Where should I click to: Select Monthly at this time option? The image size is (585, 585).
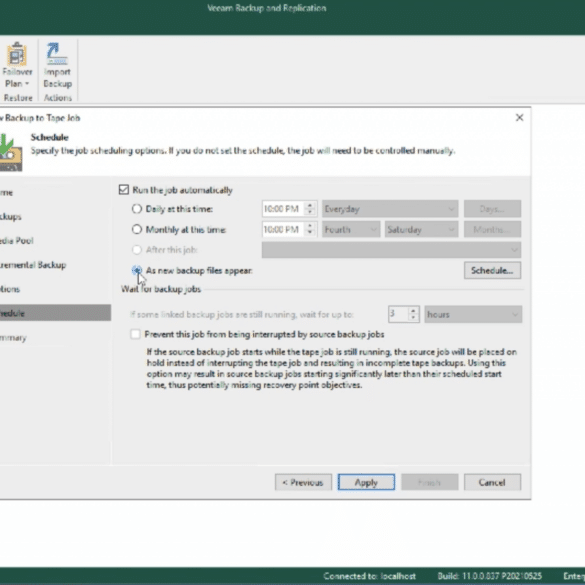tap(137, 229)
